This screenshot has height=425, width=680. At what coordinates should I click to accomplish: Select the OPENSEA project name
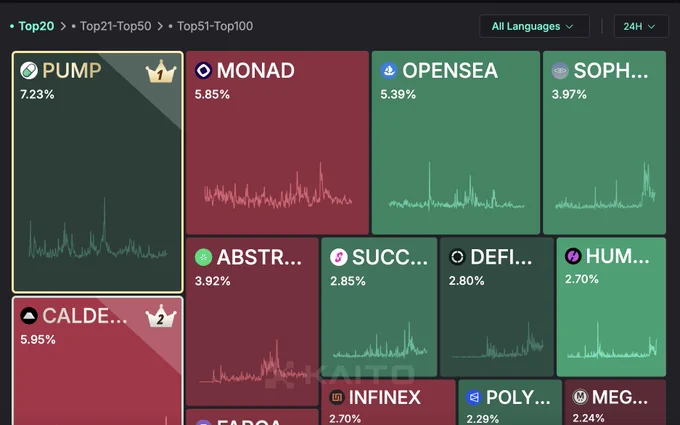click(x=450, y=70)
